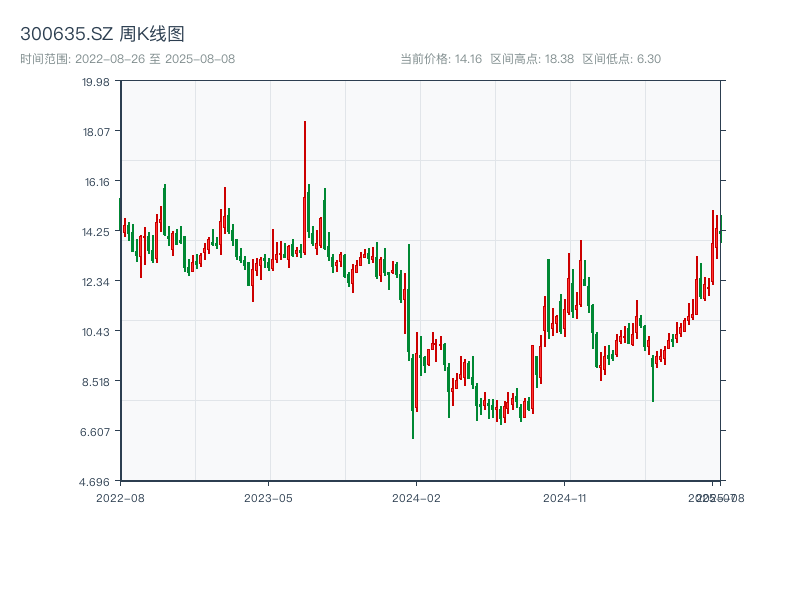This screenshot has width=800, height=600.
Task: Click the 当前价格 14.16 label
Action: [x=441, y=59]
